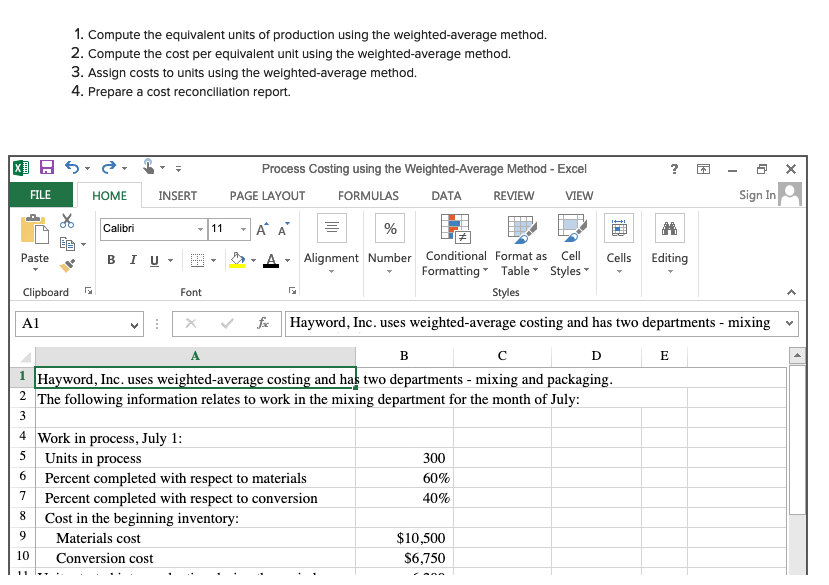Screen dimensions: 829x585
Task: Click the Paste clipboard icon
Action: 35,230
